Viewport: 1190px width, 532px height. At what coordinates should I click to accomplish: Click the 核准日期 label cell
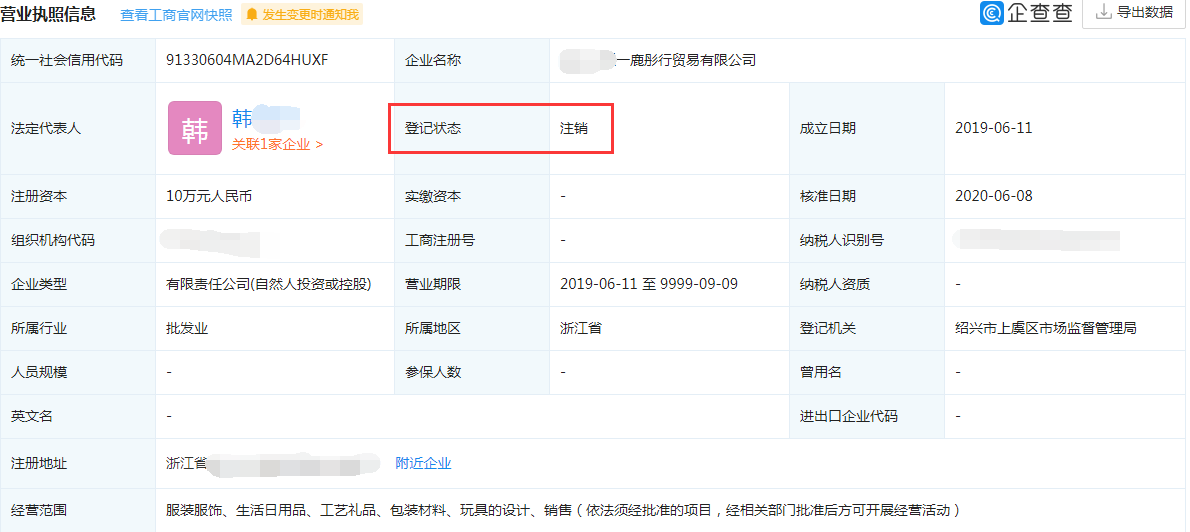point(867,196)
